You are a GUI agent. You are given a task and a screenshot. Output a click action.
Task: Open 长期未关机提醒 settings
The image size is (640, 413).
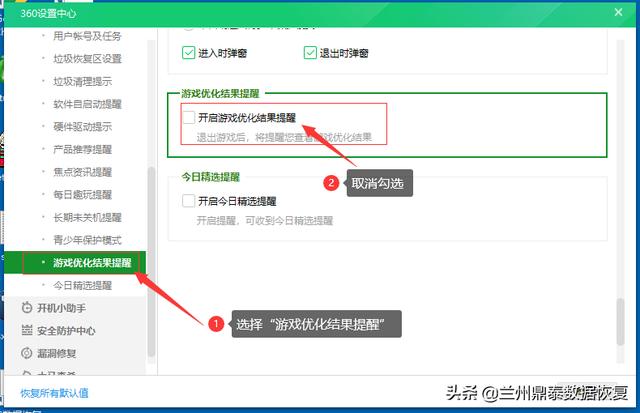click(87, 217)
